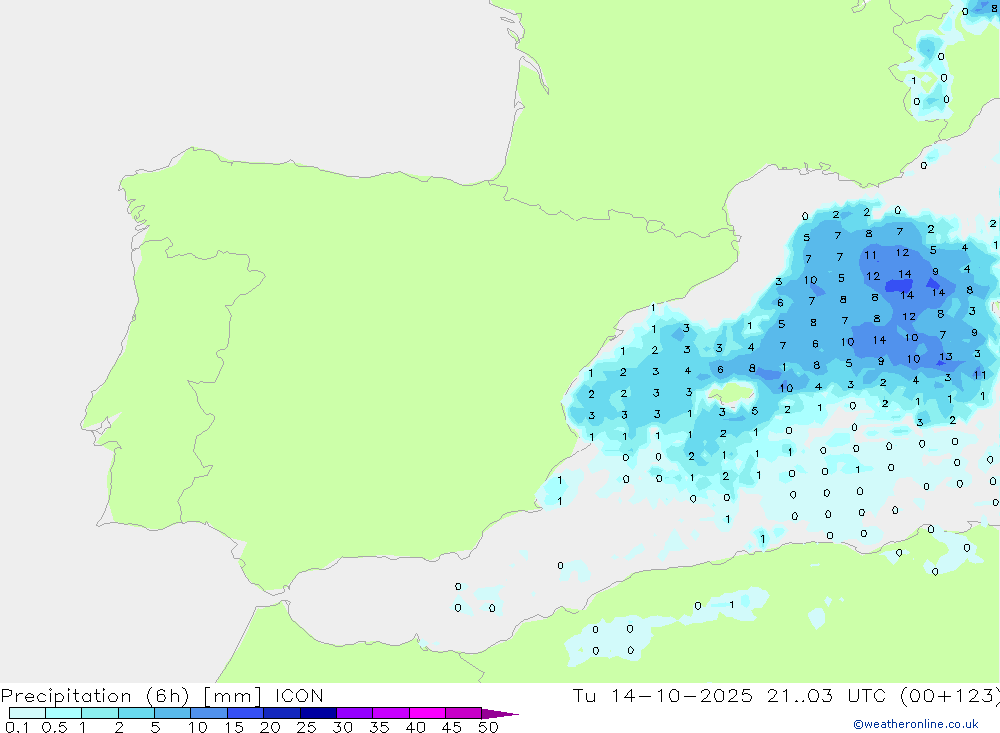Screen dimensions: 1000x733
Task: Select legend color between 5 and 10
Action: (173, 713)
